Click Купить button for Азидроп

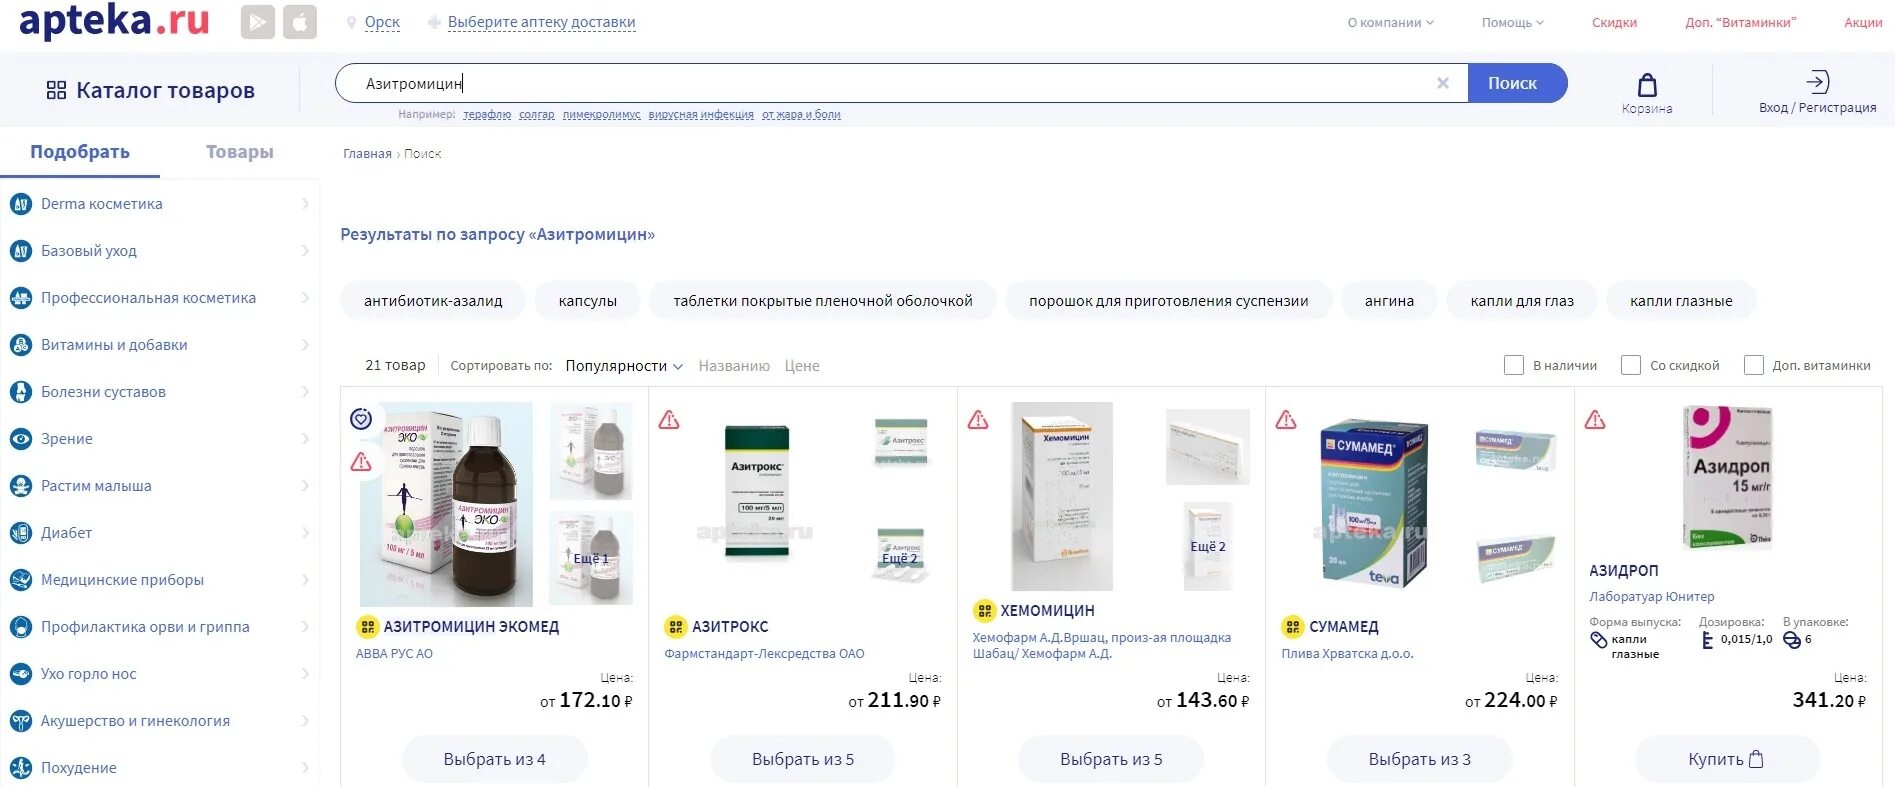click(x=1728, y=759)
